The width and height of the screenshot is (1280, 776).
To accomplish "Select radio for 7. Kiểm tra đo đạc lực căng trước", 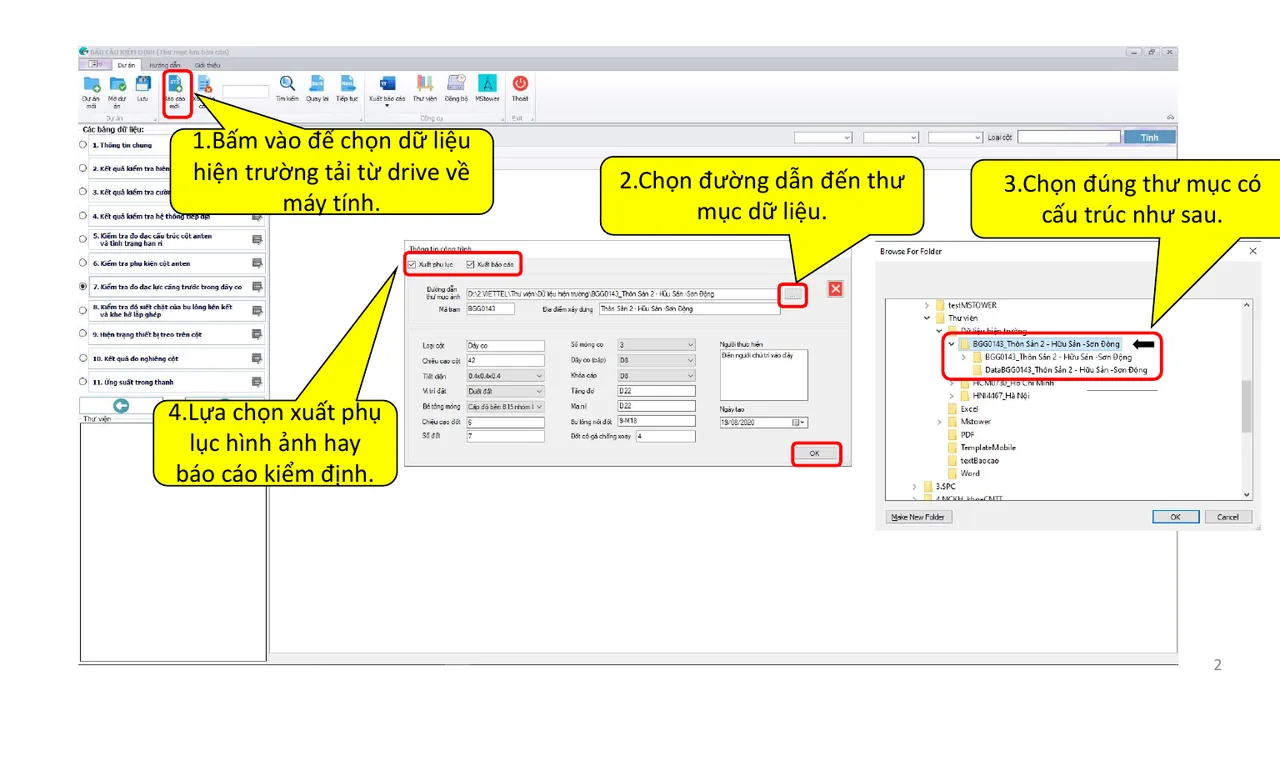I will coord(83,286).
